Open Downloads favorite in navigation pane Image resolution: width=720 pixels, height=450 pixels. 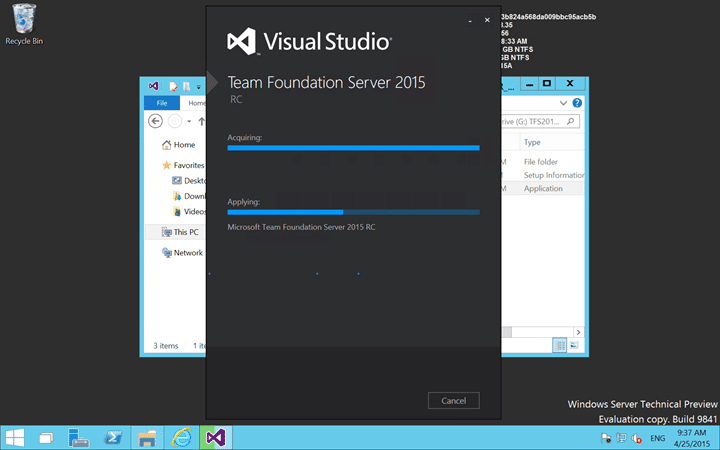(x=189, y=196)
